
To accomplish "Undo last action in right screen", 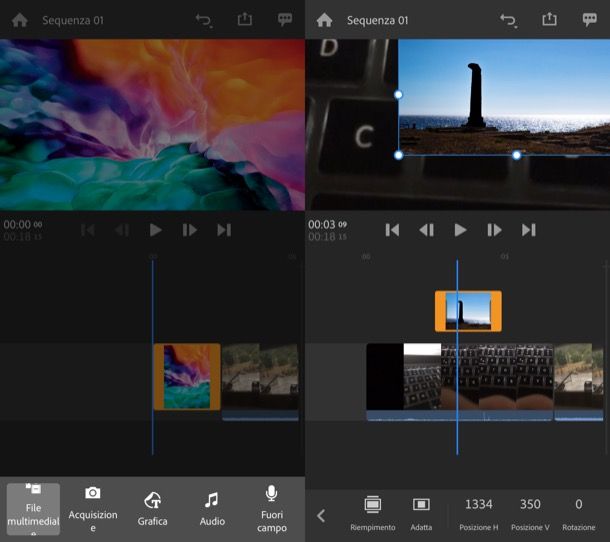I will (508, 20).
